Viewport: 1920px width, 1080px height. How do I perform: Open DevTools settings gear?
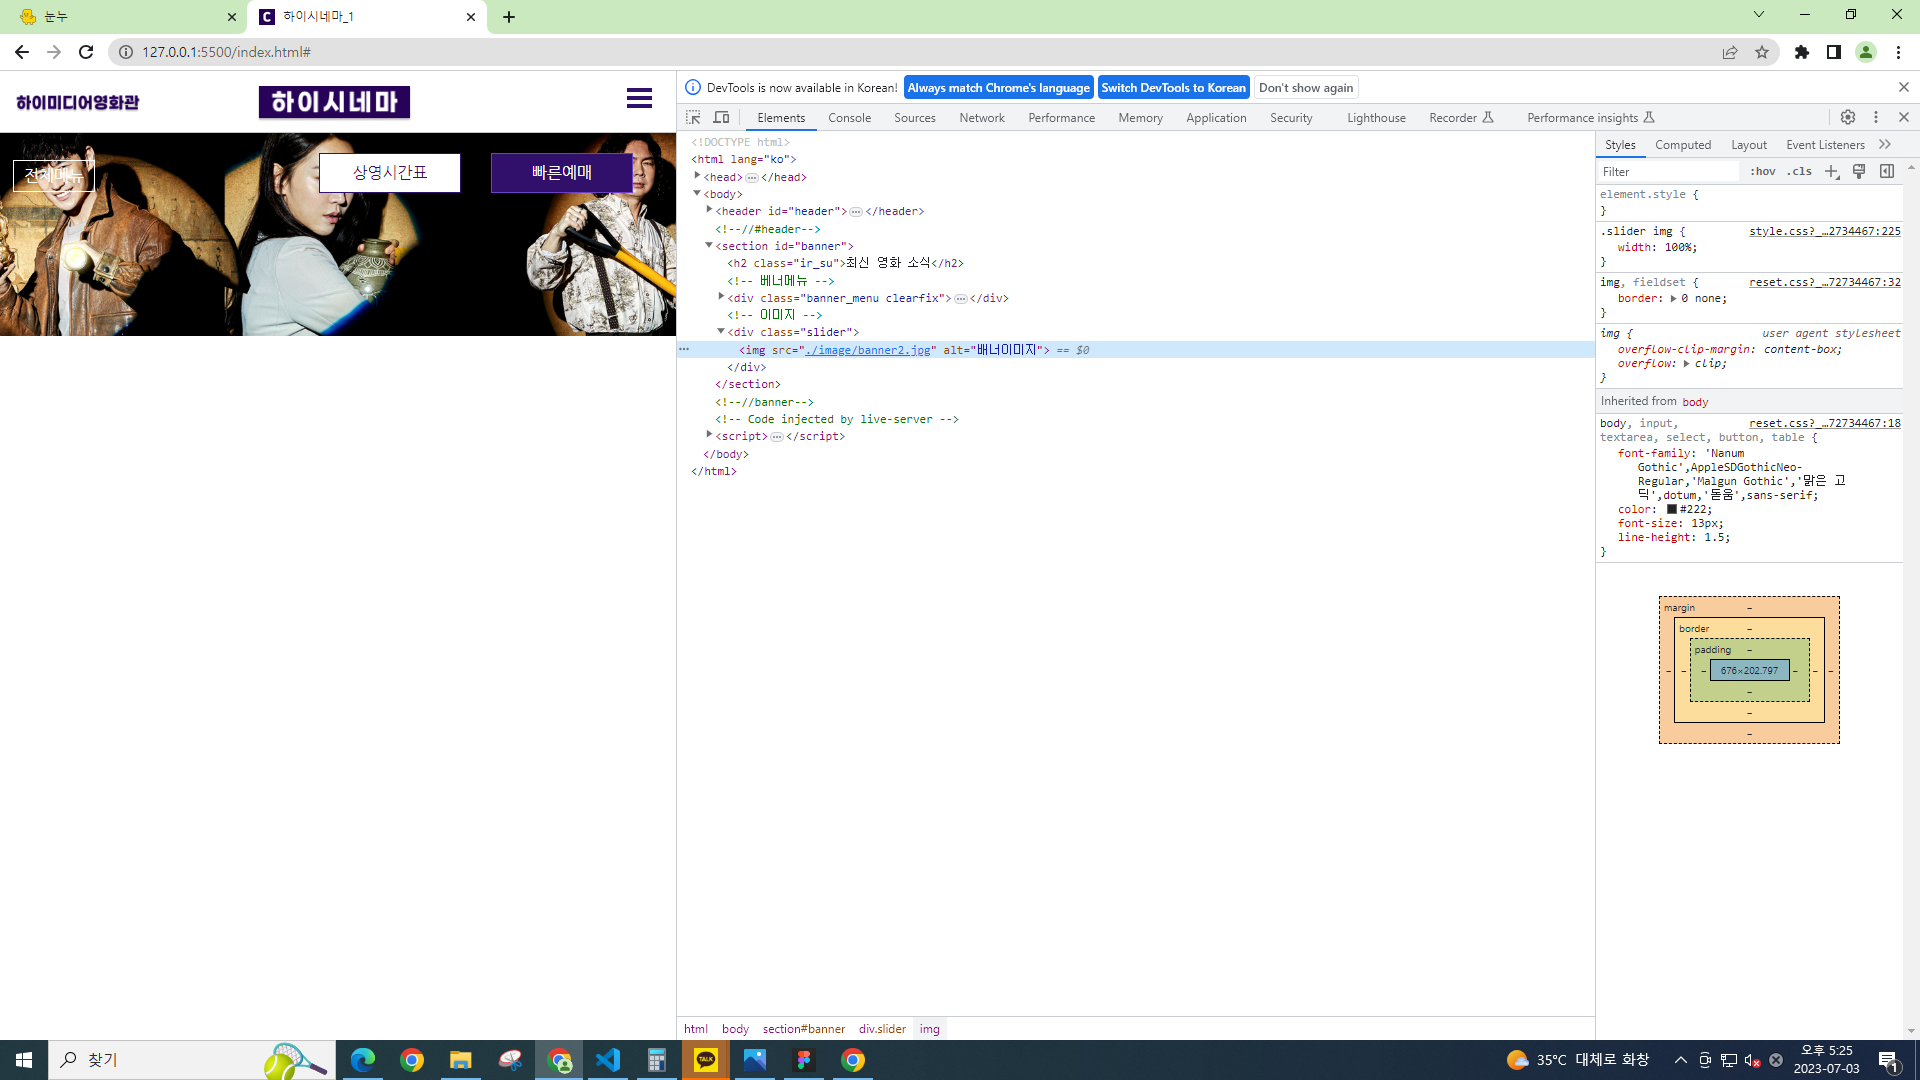point(1848,117)
